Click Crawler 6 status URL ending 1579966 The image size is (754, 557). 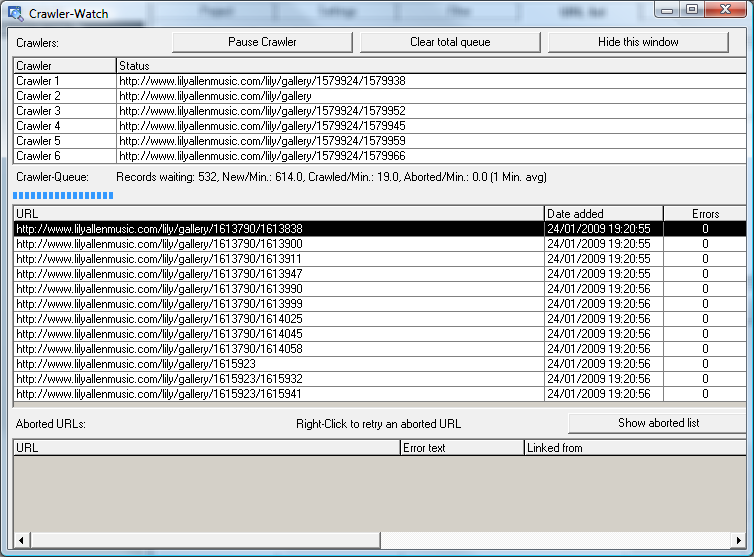[263, 156]
